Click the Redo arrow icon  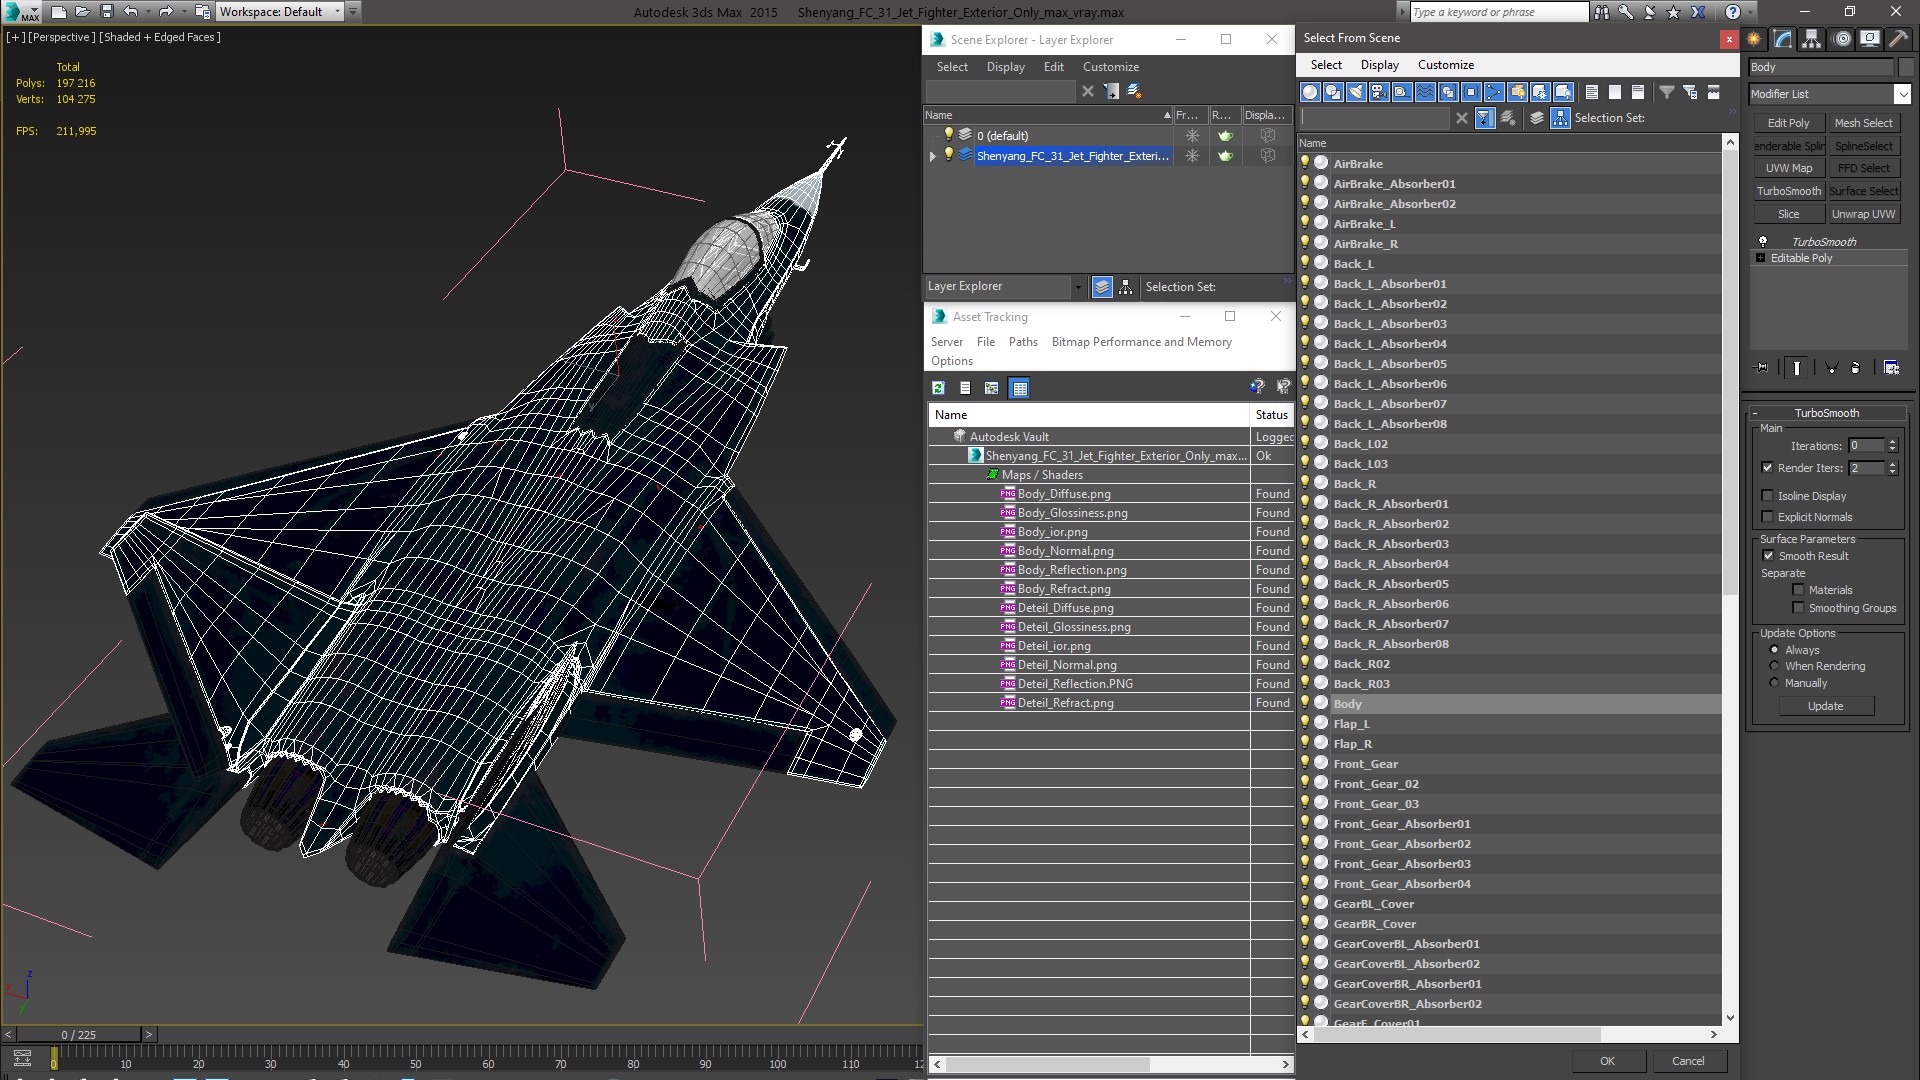click(166, 12)
